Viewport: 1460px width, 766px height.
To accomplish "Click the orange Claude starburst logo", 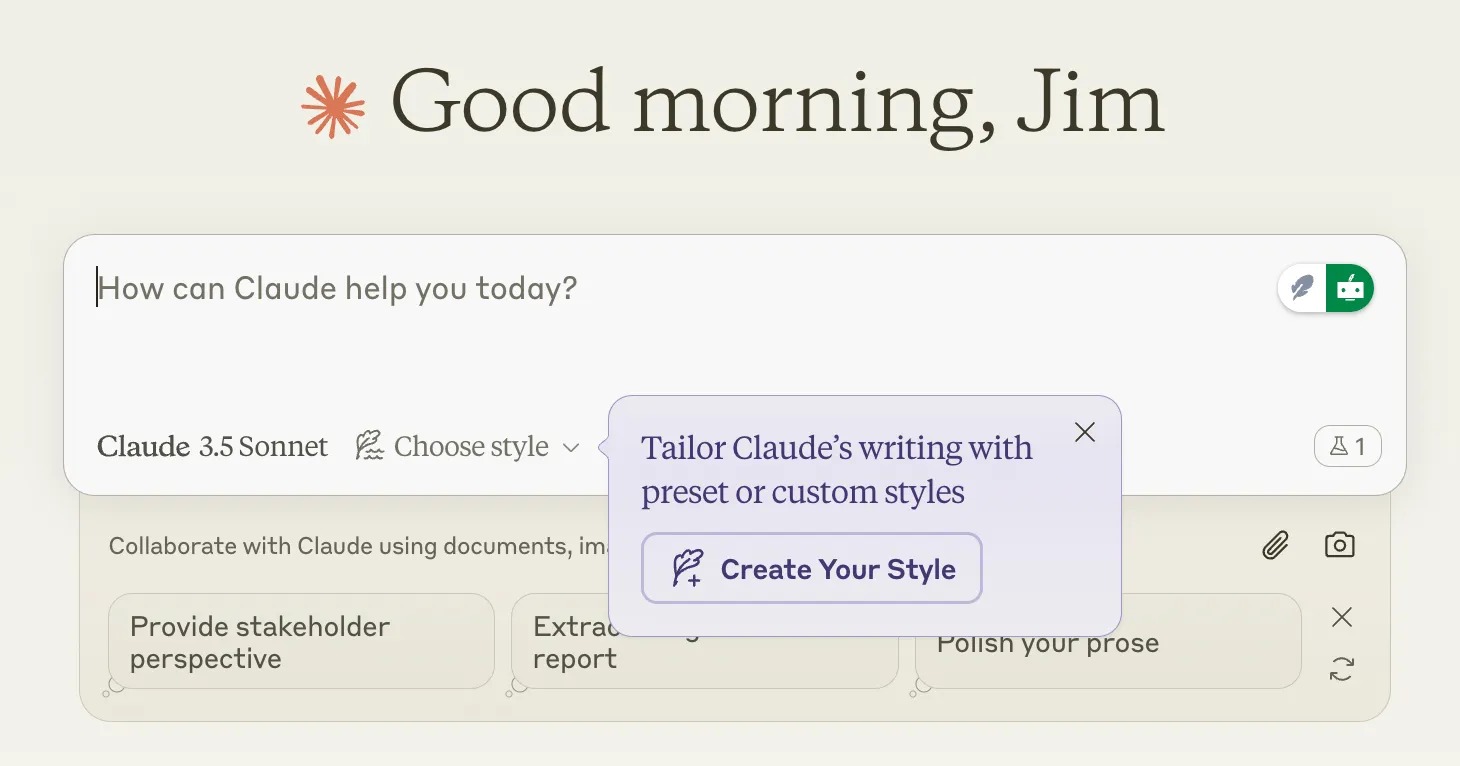I will [333, 105].
